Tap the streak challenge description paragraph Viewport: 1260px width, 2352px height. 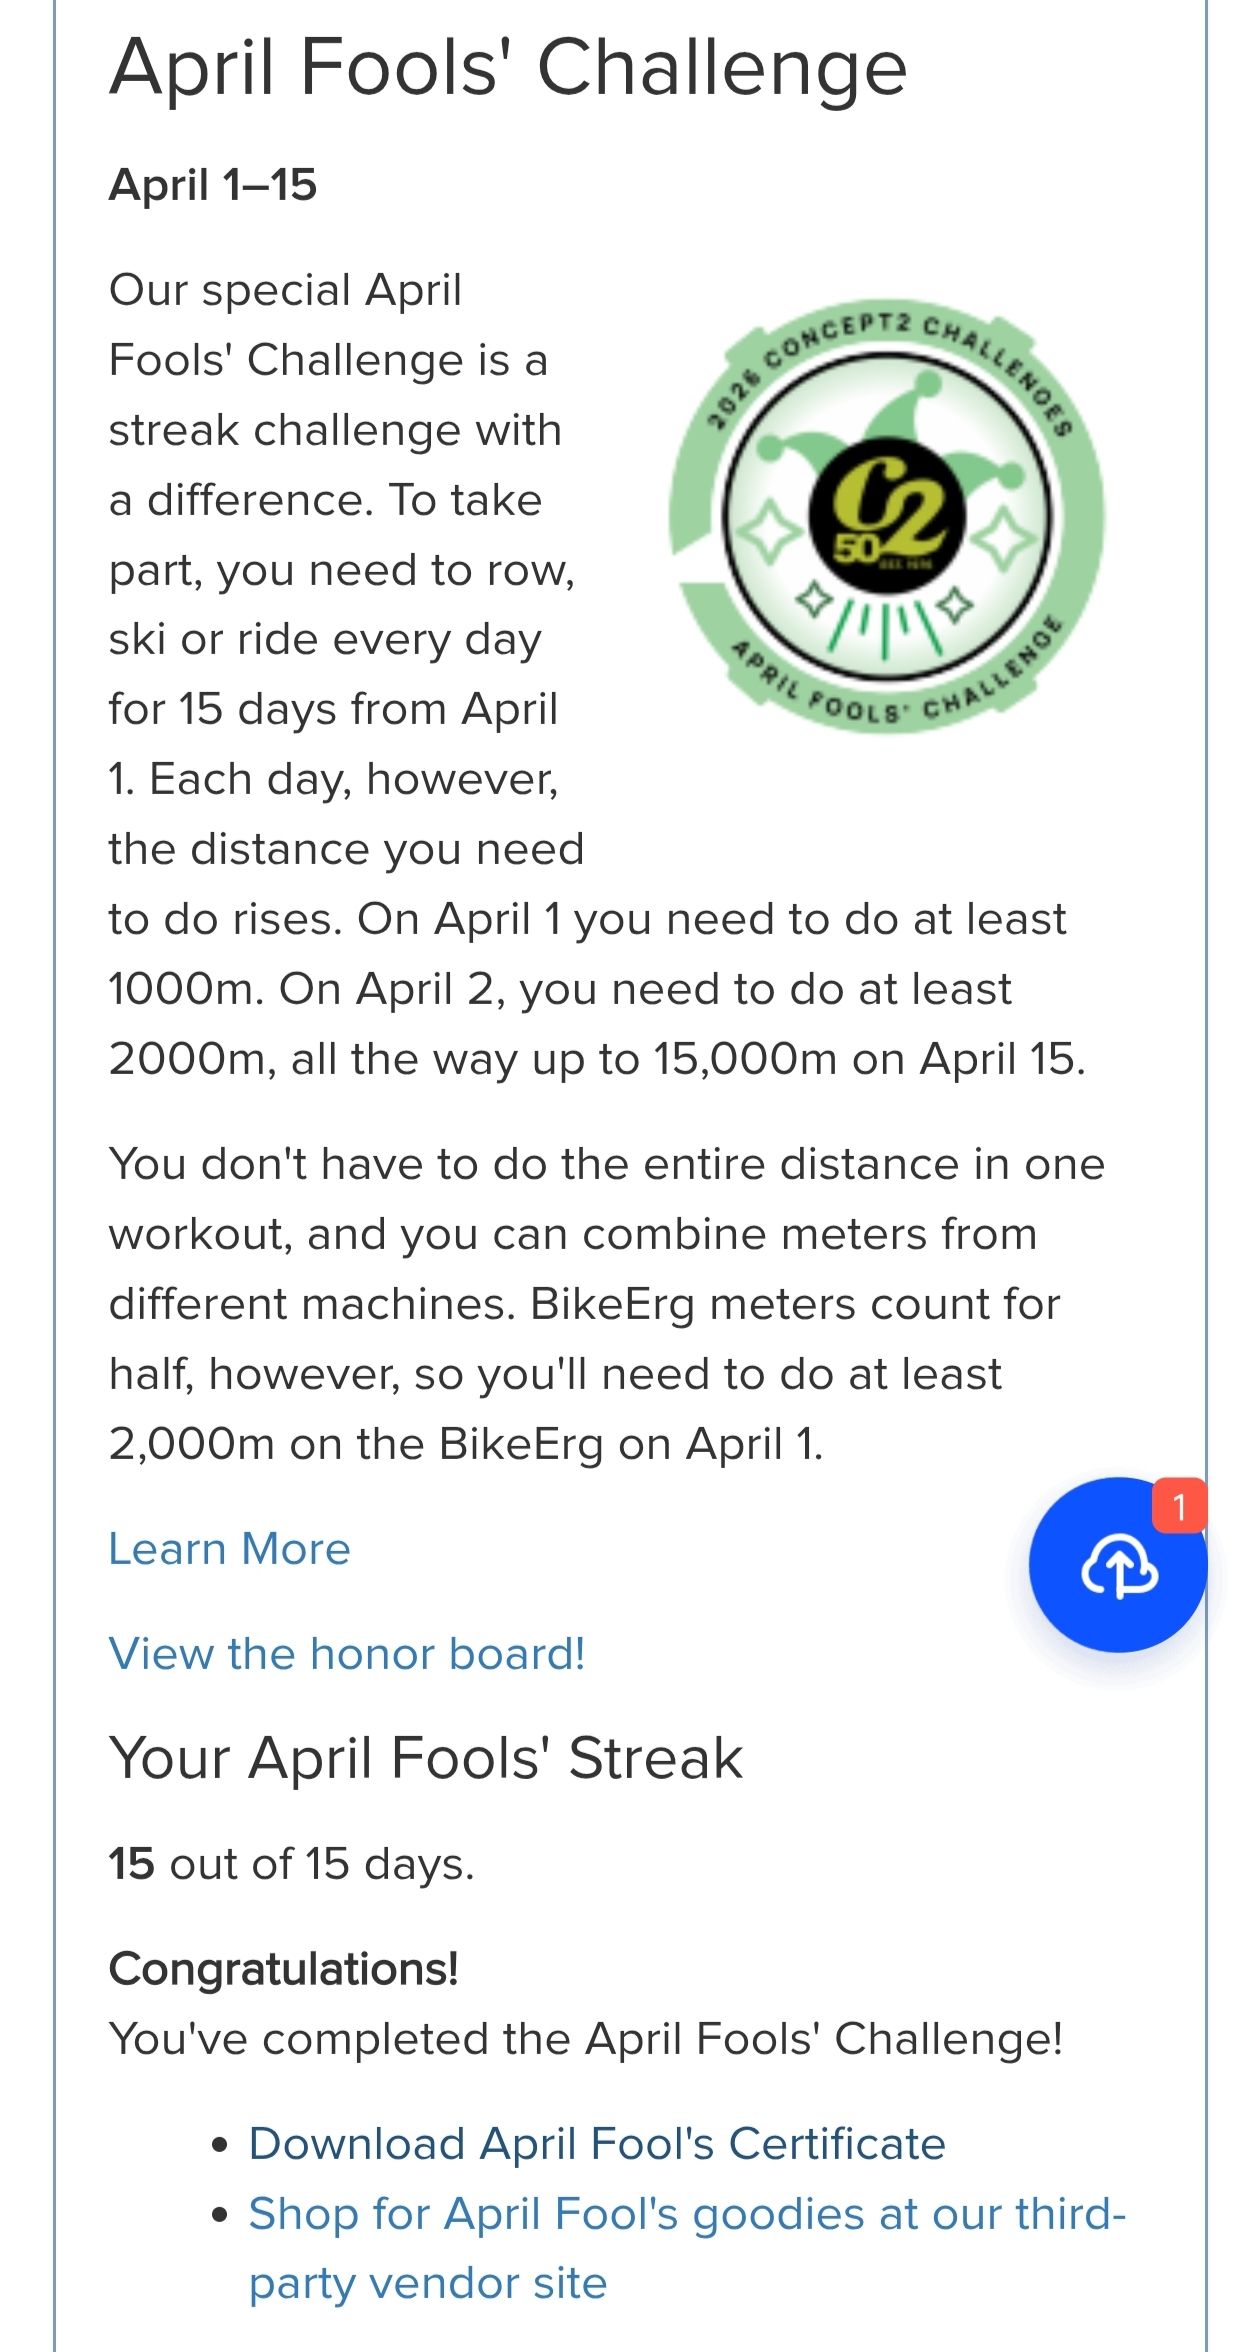click(x=597, y=674)
